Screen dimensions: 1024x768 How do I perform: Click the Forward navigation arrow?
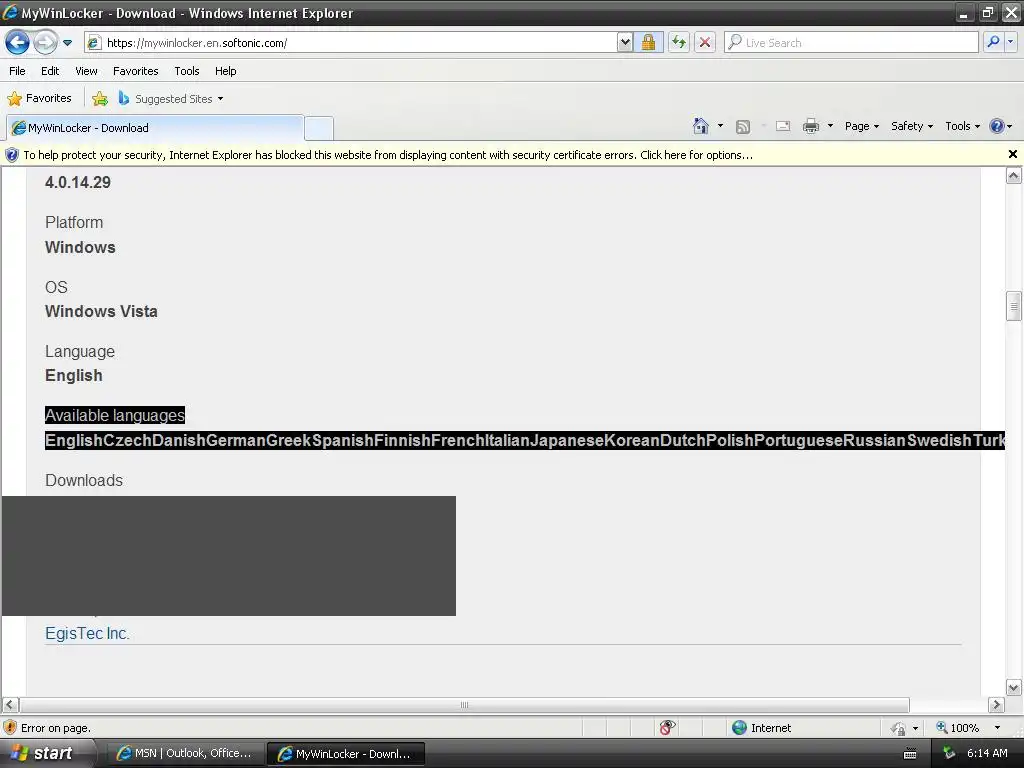click(x=45, y=43)
